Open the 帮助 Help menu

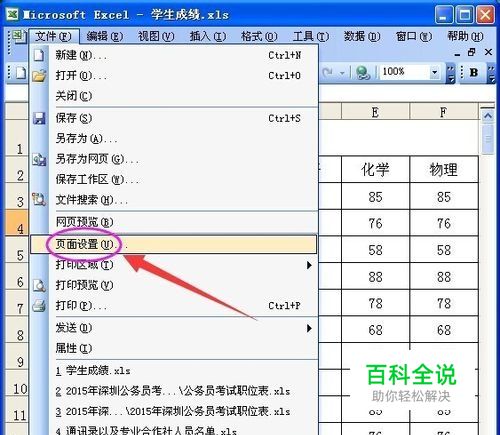coord(465,36)
